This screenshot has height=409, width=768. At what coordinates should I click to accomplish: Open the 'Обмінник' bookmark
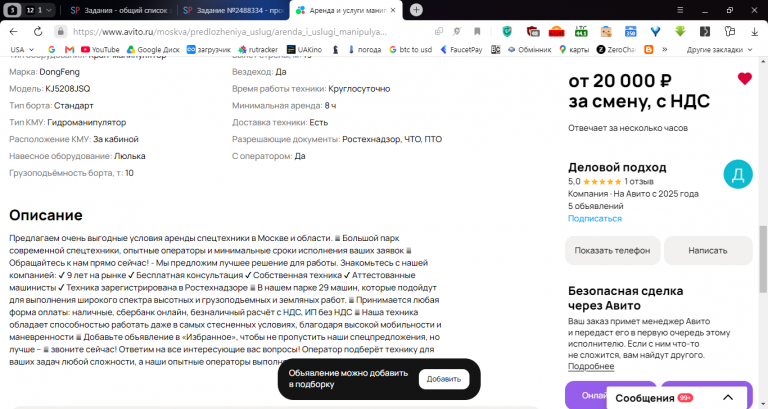click(529, 49)
